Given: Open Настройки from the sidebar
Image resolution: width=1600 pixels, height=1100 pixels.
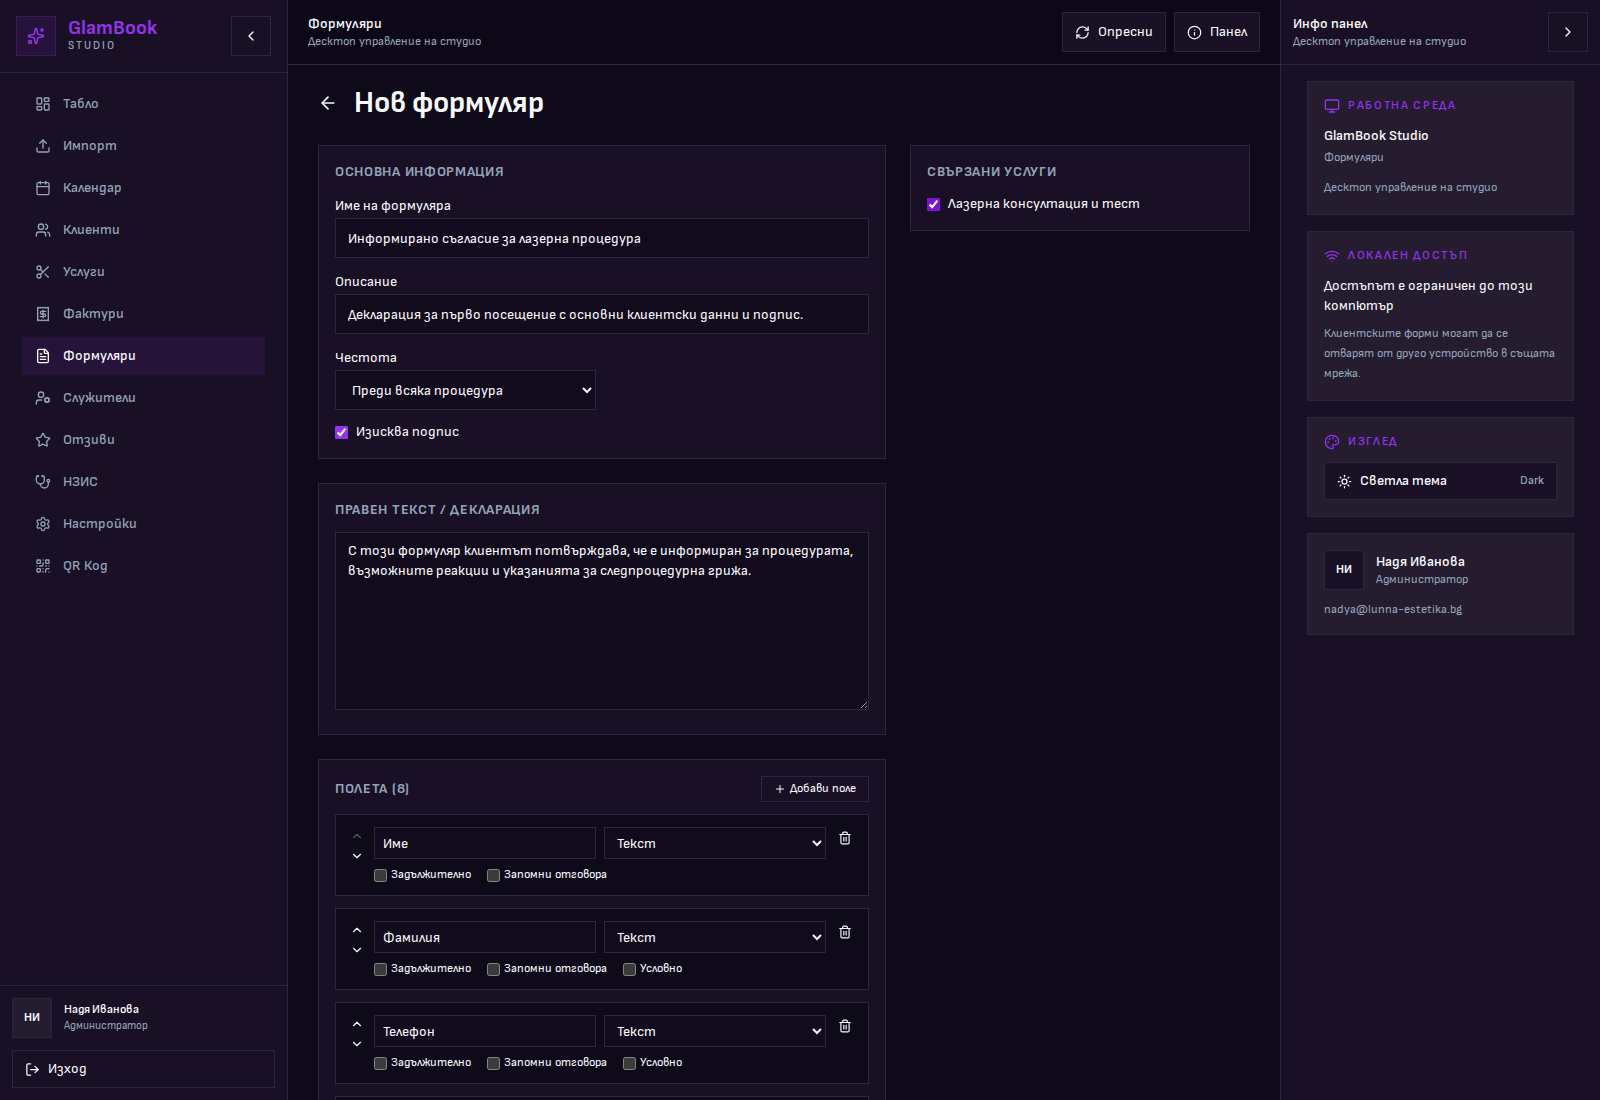Looking at the screenshot, I should [99, 523].
